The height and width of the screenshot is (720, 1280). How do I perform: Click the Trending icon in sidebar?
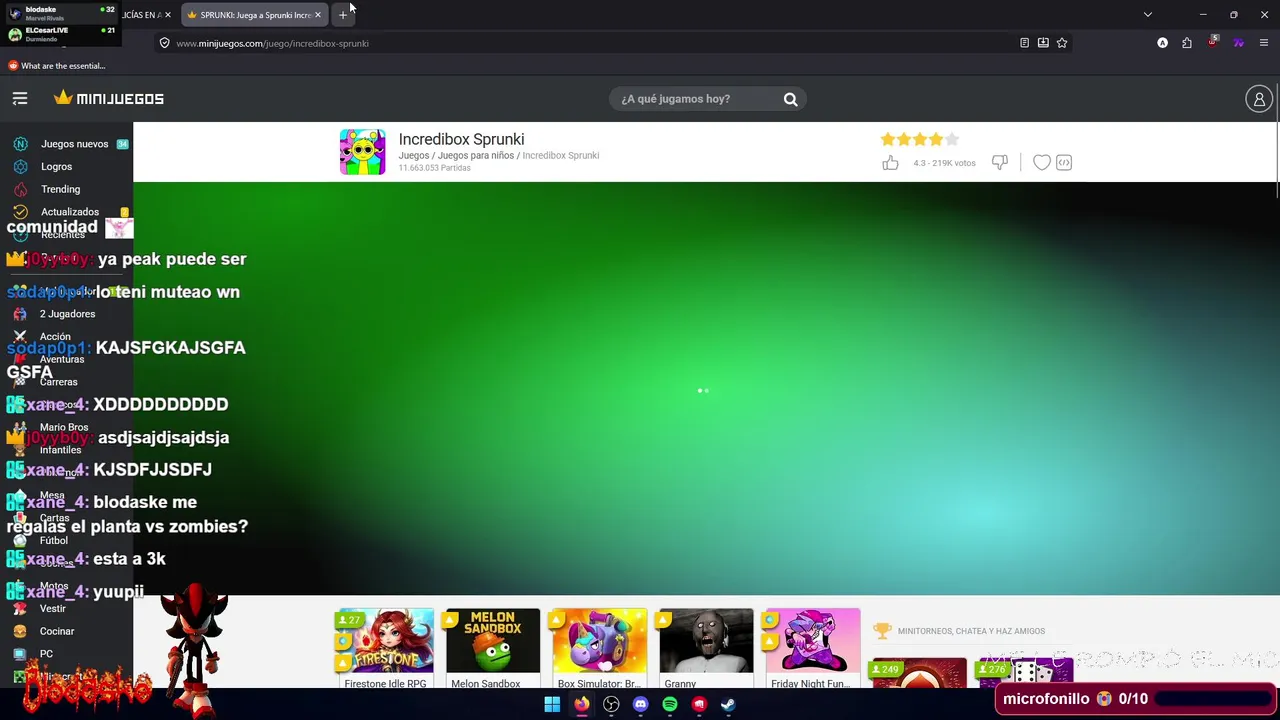20,189
